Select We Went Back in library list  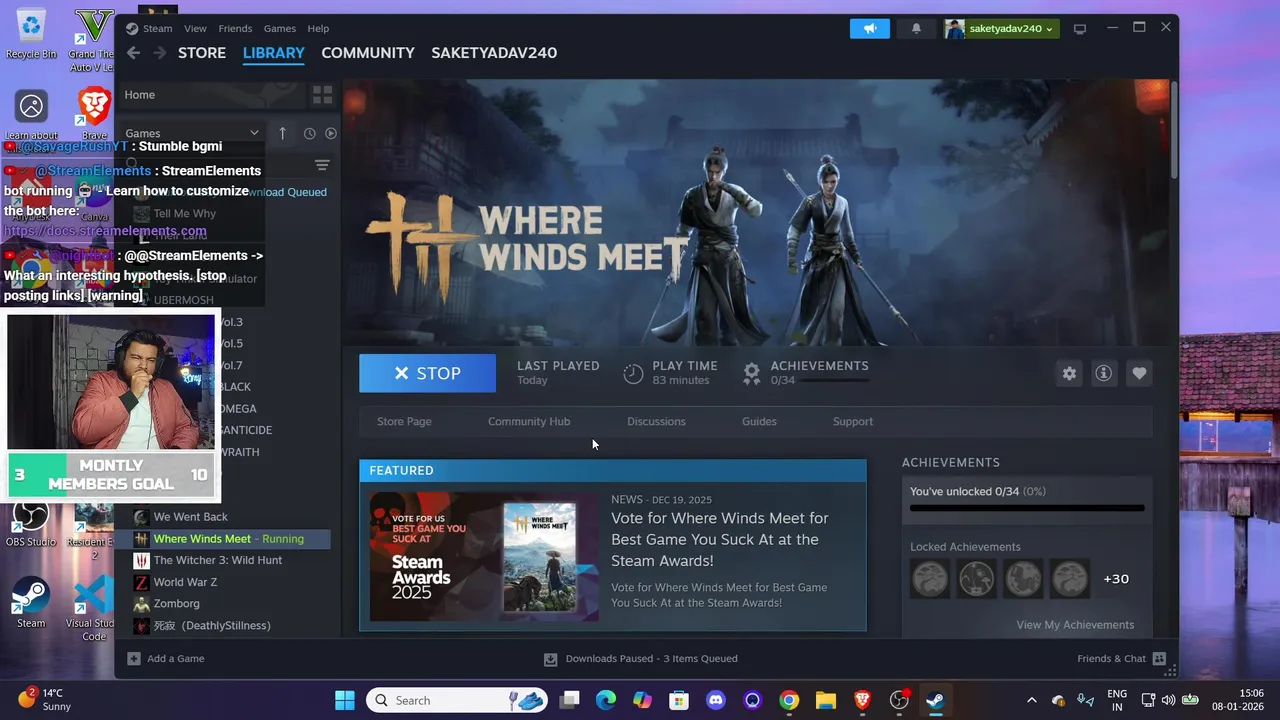coord(190,517)
